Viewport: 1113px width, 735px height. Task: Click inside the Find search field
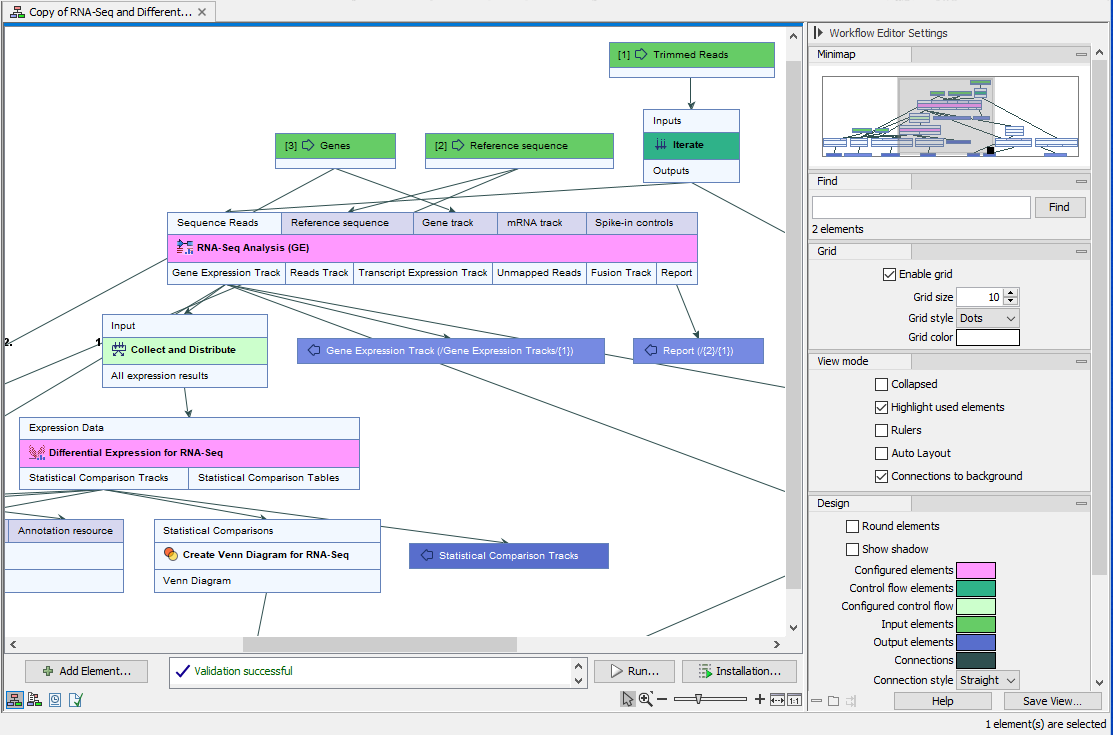(x=920, y=207)
